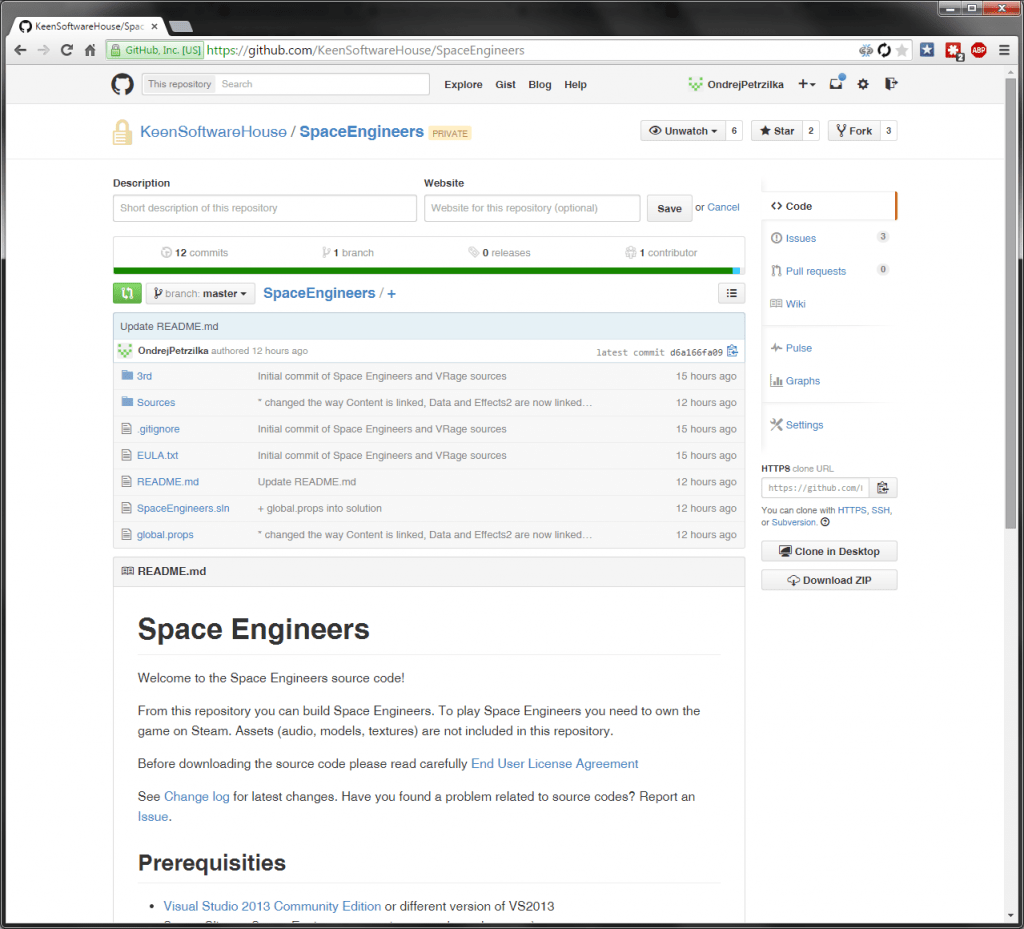Click the sign out icon
1024x929 pixels.
tap(891, 84)
